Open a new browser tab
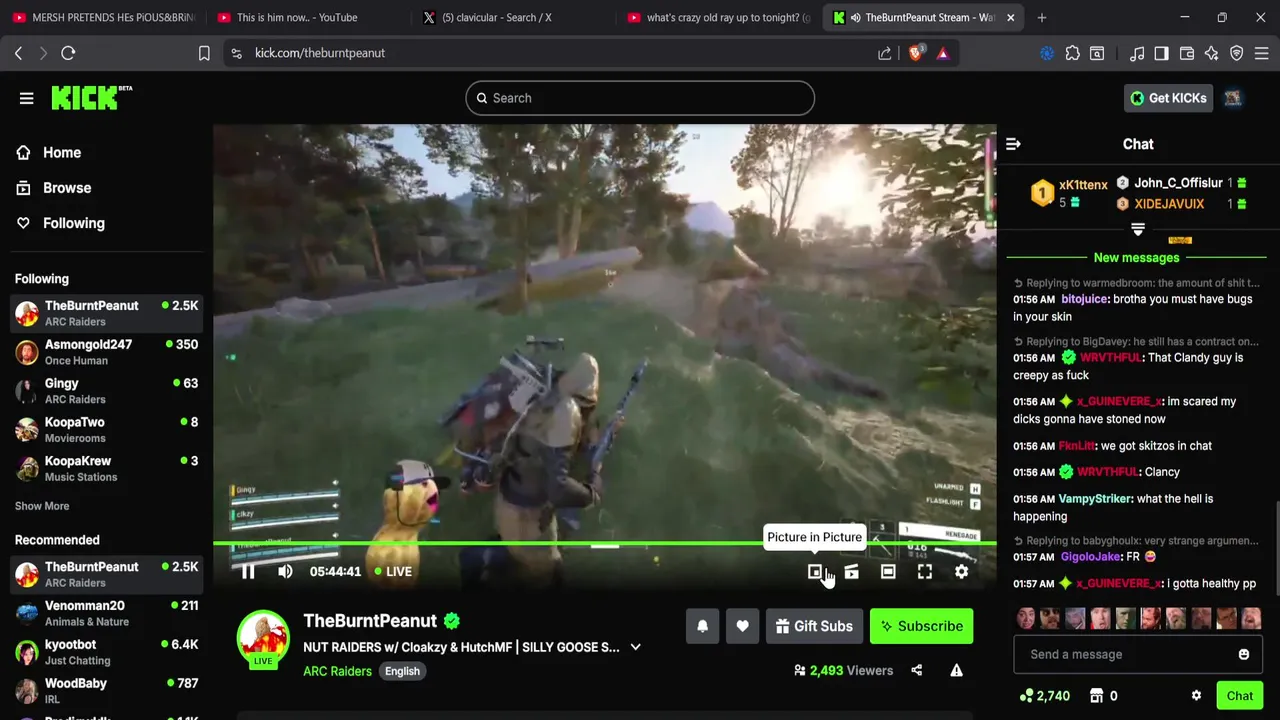This screenshot has width=1280, height=720. tap(1042, 17)
